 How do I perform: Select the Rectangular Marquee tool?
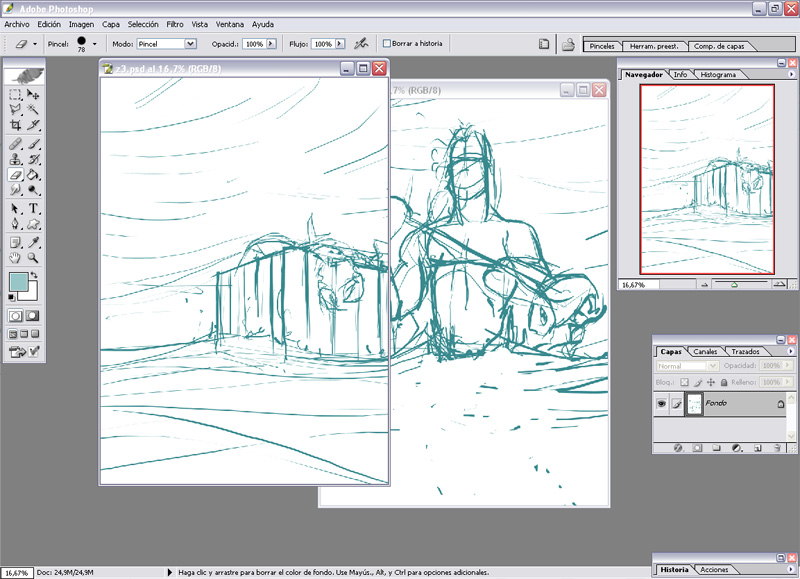click(x=15, y=94)
